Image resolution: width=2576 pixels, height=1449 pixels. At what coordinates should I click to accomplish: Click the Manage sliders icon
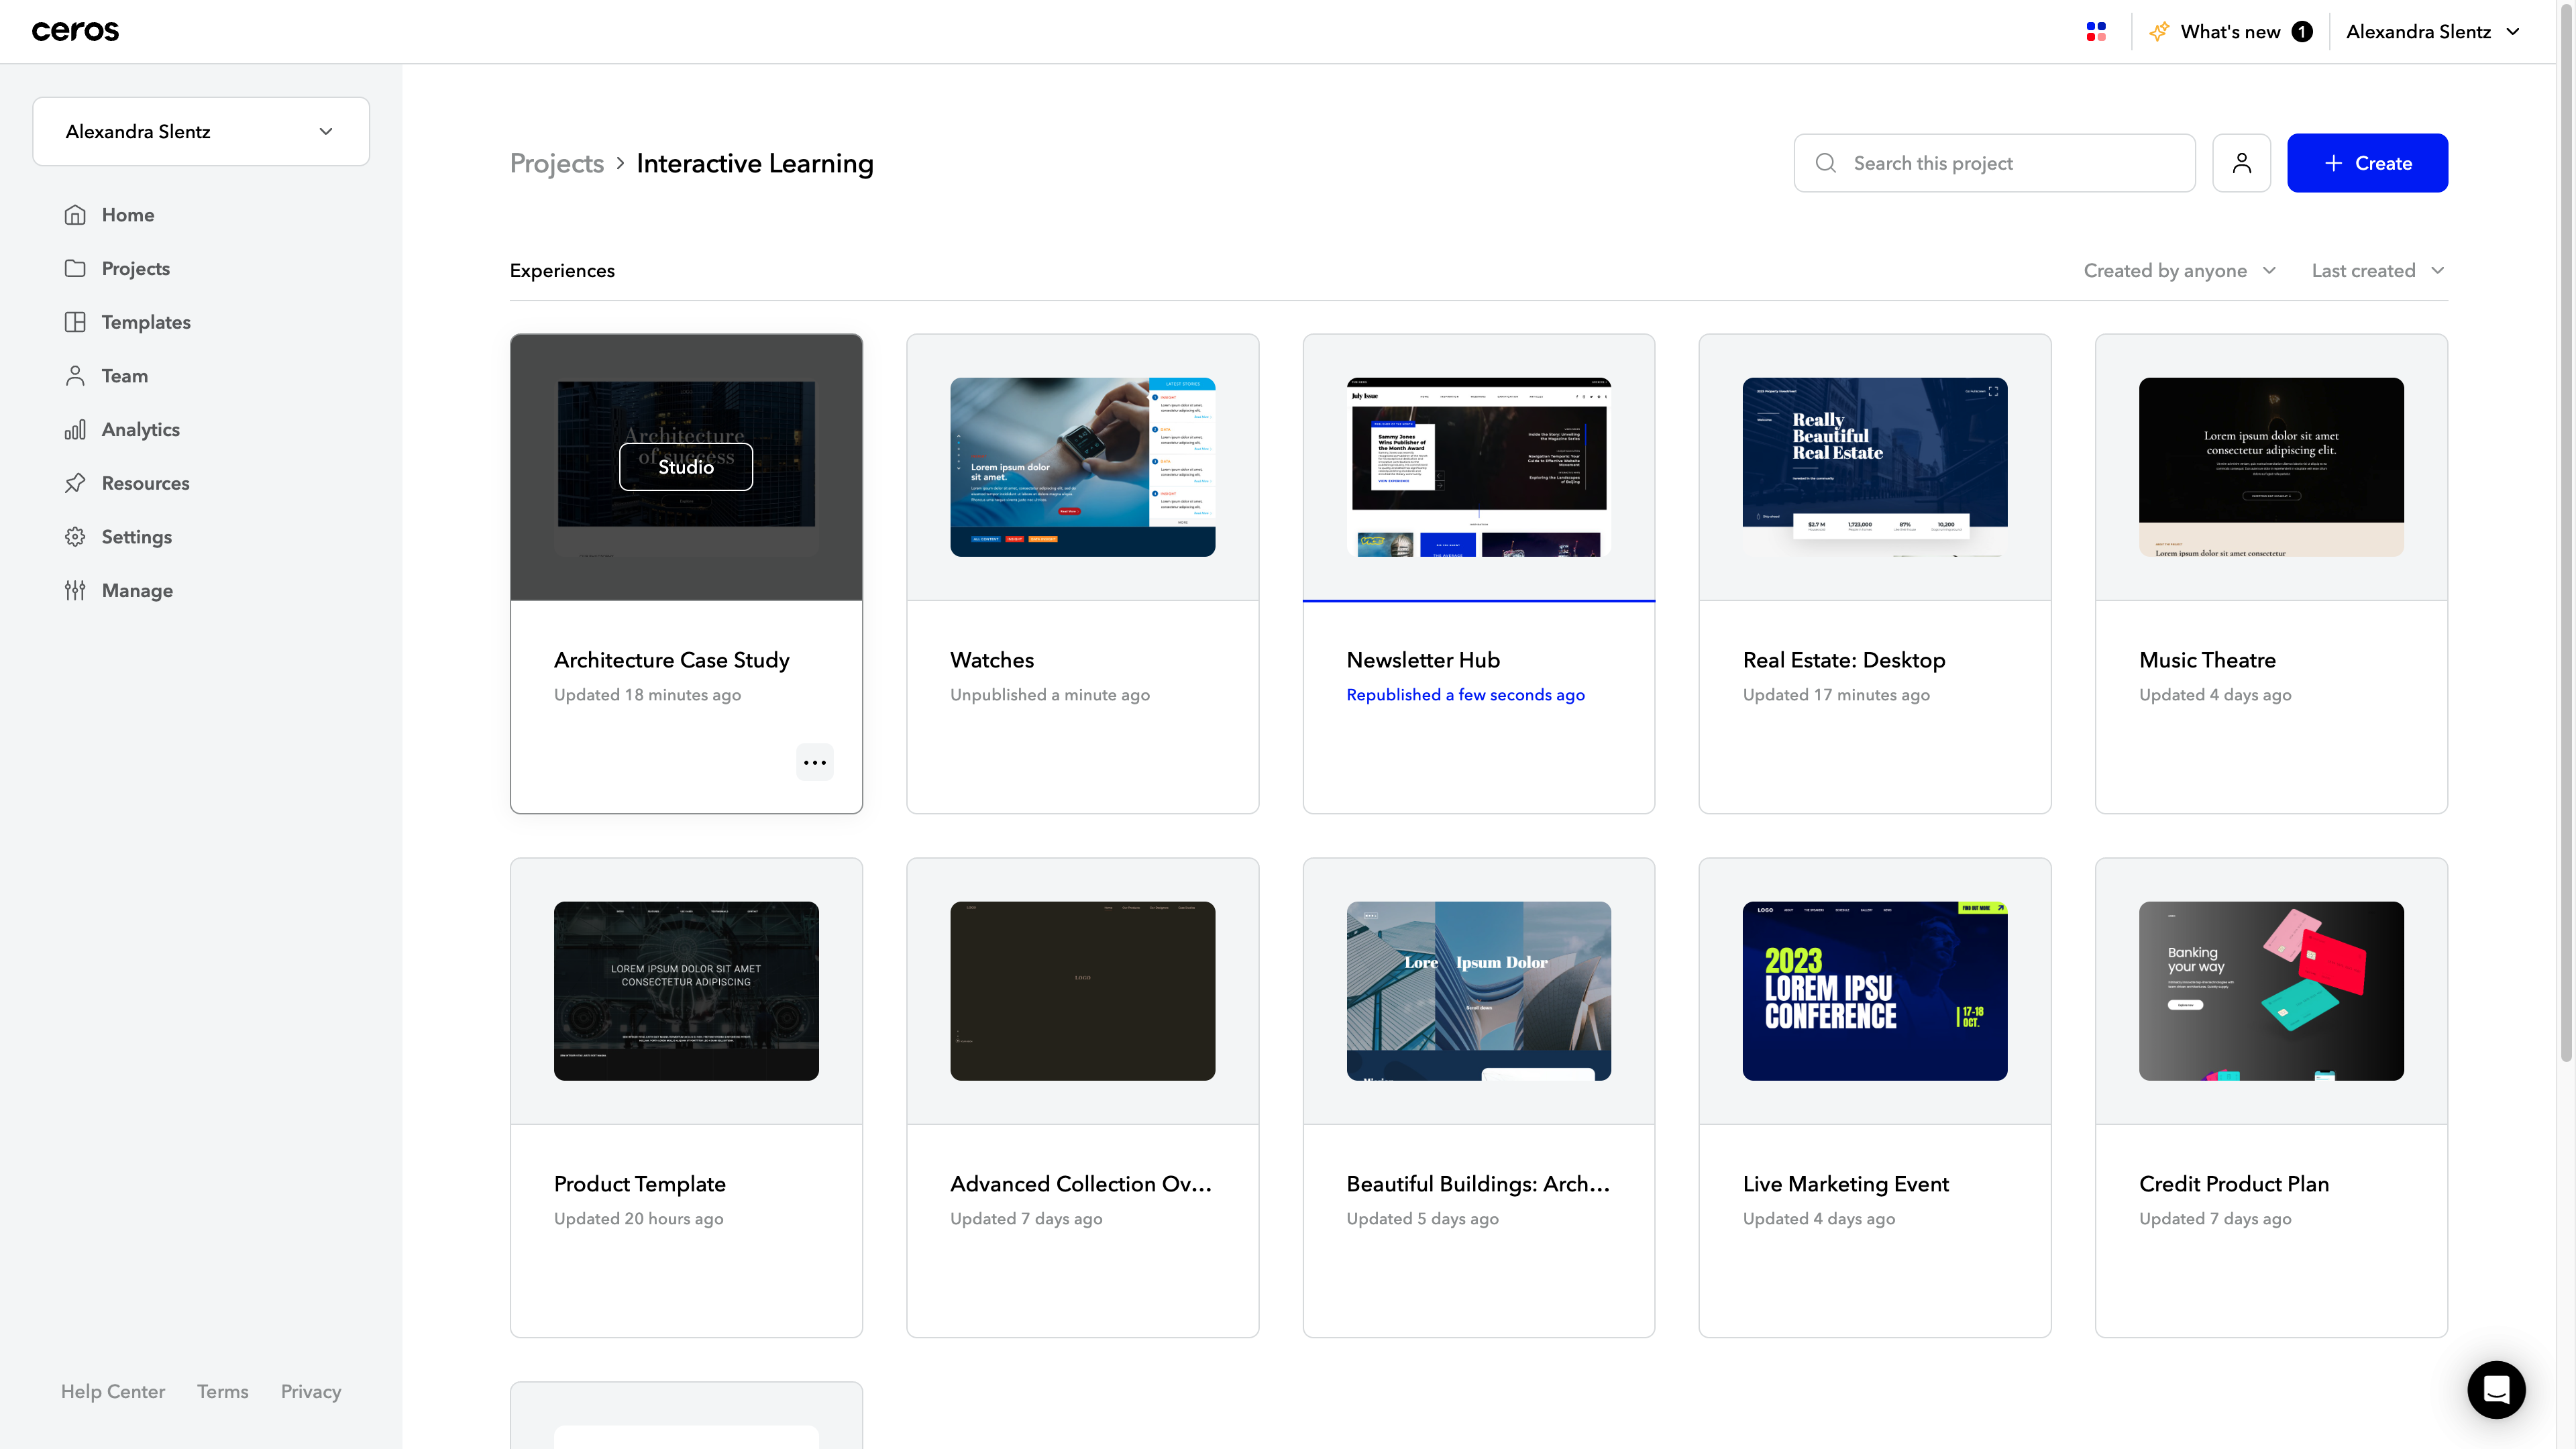[x=75, y=590]
